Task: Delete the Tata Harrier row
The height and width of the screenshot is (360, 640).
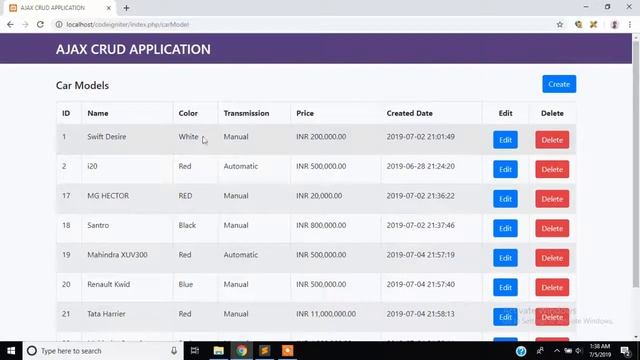Action: [x=552, y=317]
